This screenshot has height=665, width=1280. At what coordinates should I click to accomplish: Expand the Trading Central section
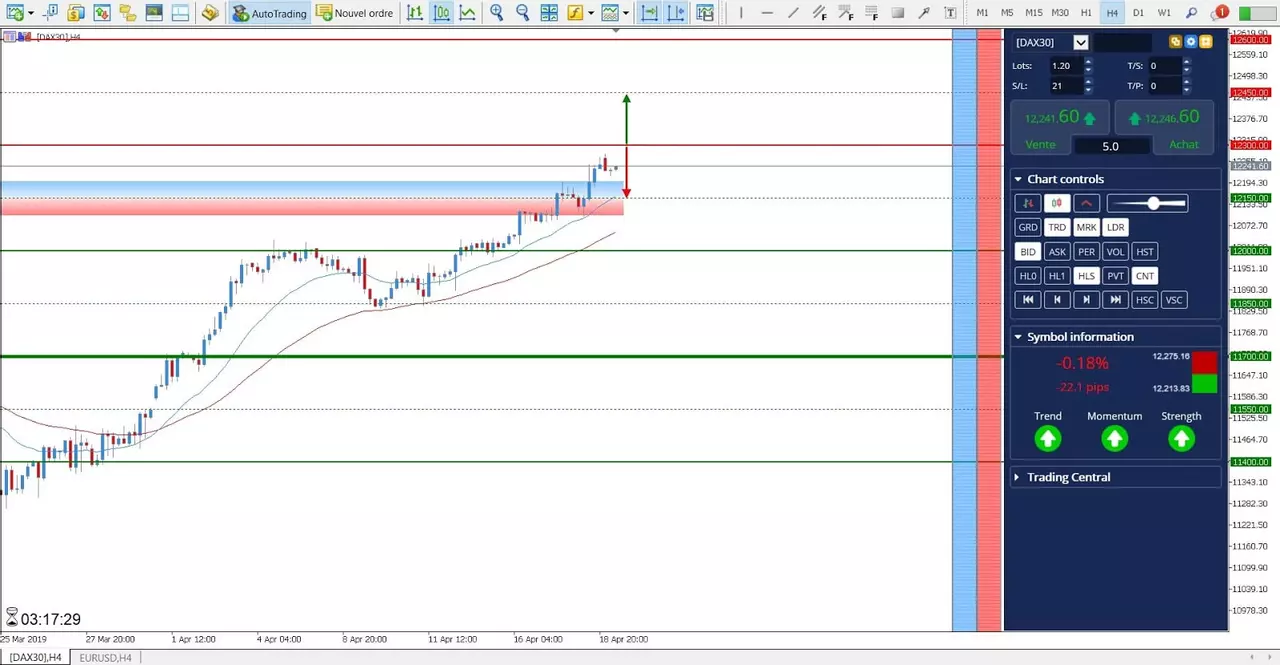click(1018, 477)
